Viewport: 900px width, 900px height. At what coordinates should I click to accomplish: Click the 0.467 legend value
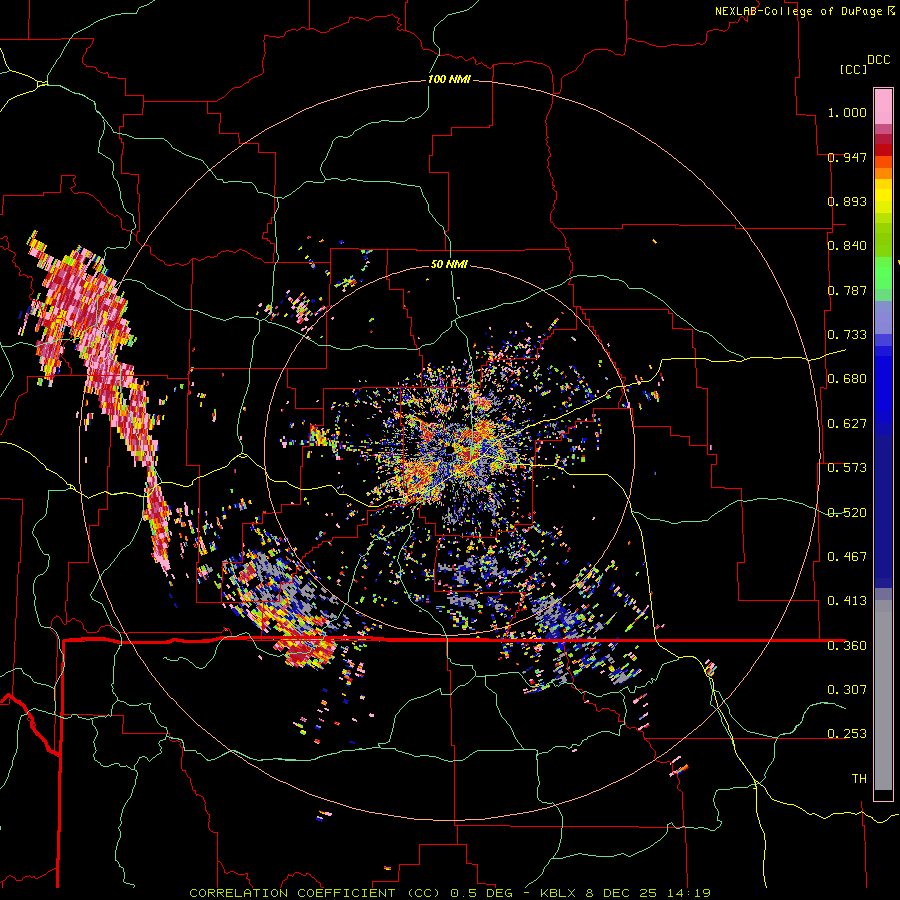coord(847,557)
